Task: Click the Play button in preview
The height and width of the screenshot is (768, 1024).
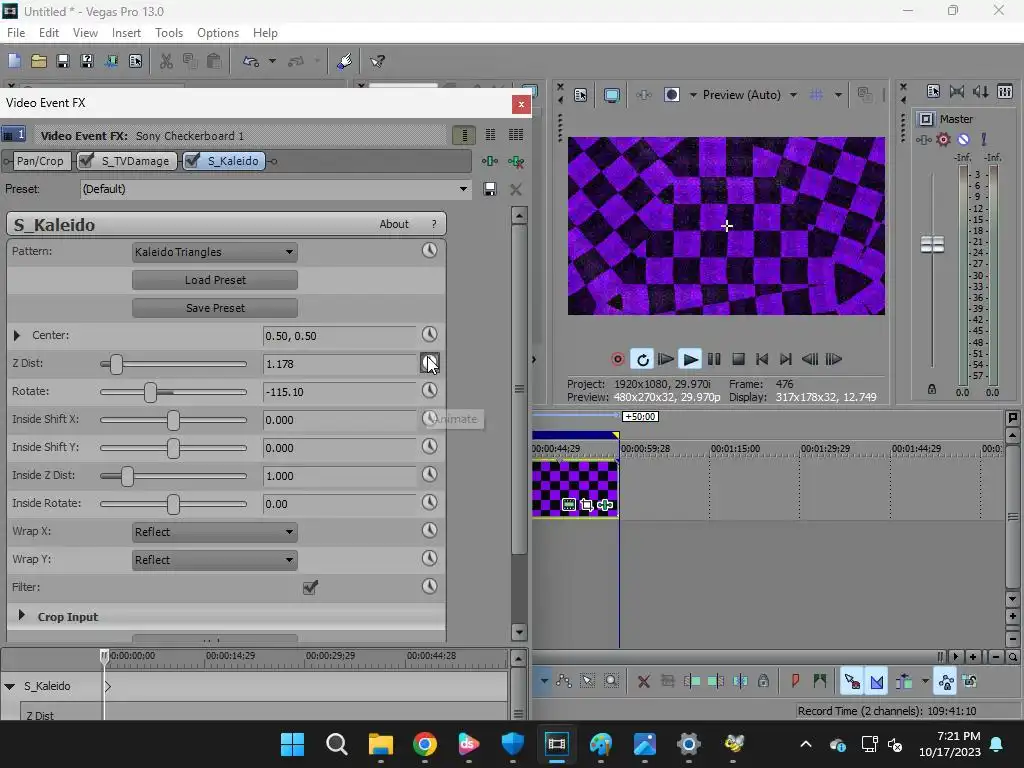Action: pyautogui.click(x=690, y=359)
